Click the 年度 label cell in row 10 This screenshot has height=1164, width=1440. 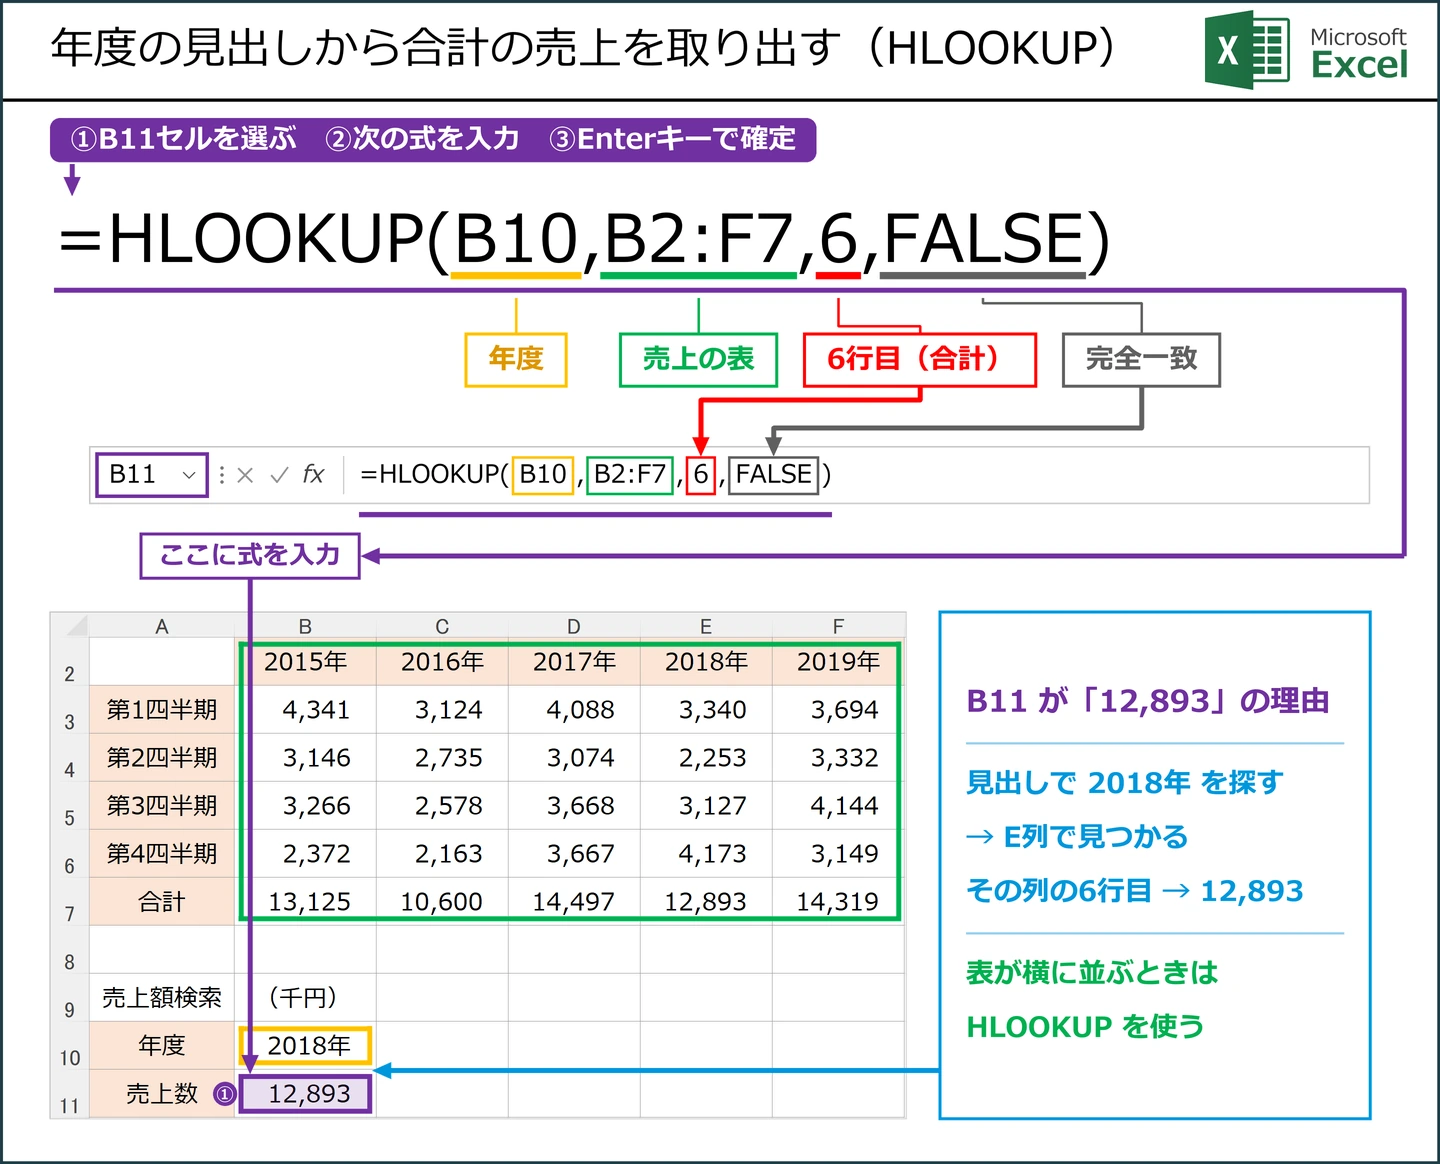[162, 1046]
